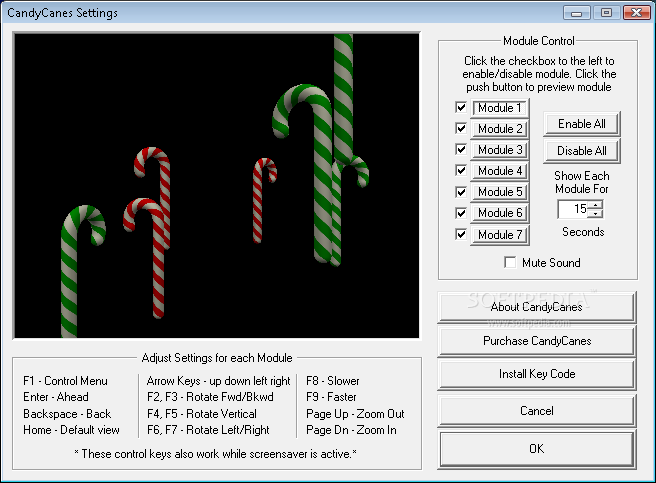This screenshot has width=656, height=483.
Task: Uncheck the Module 2 checkbox
Action: (461, 128)
